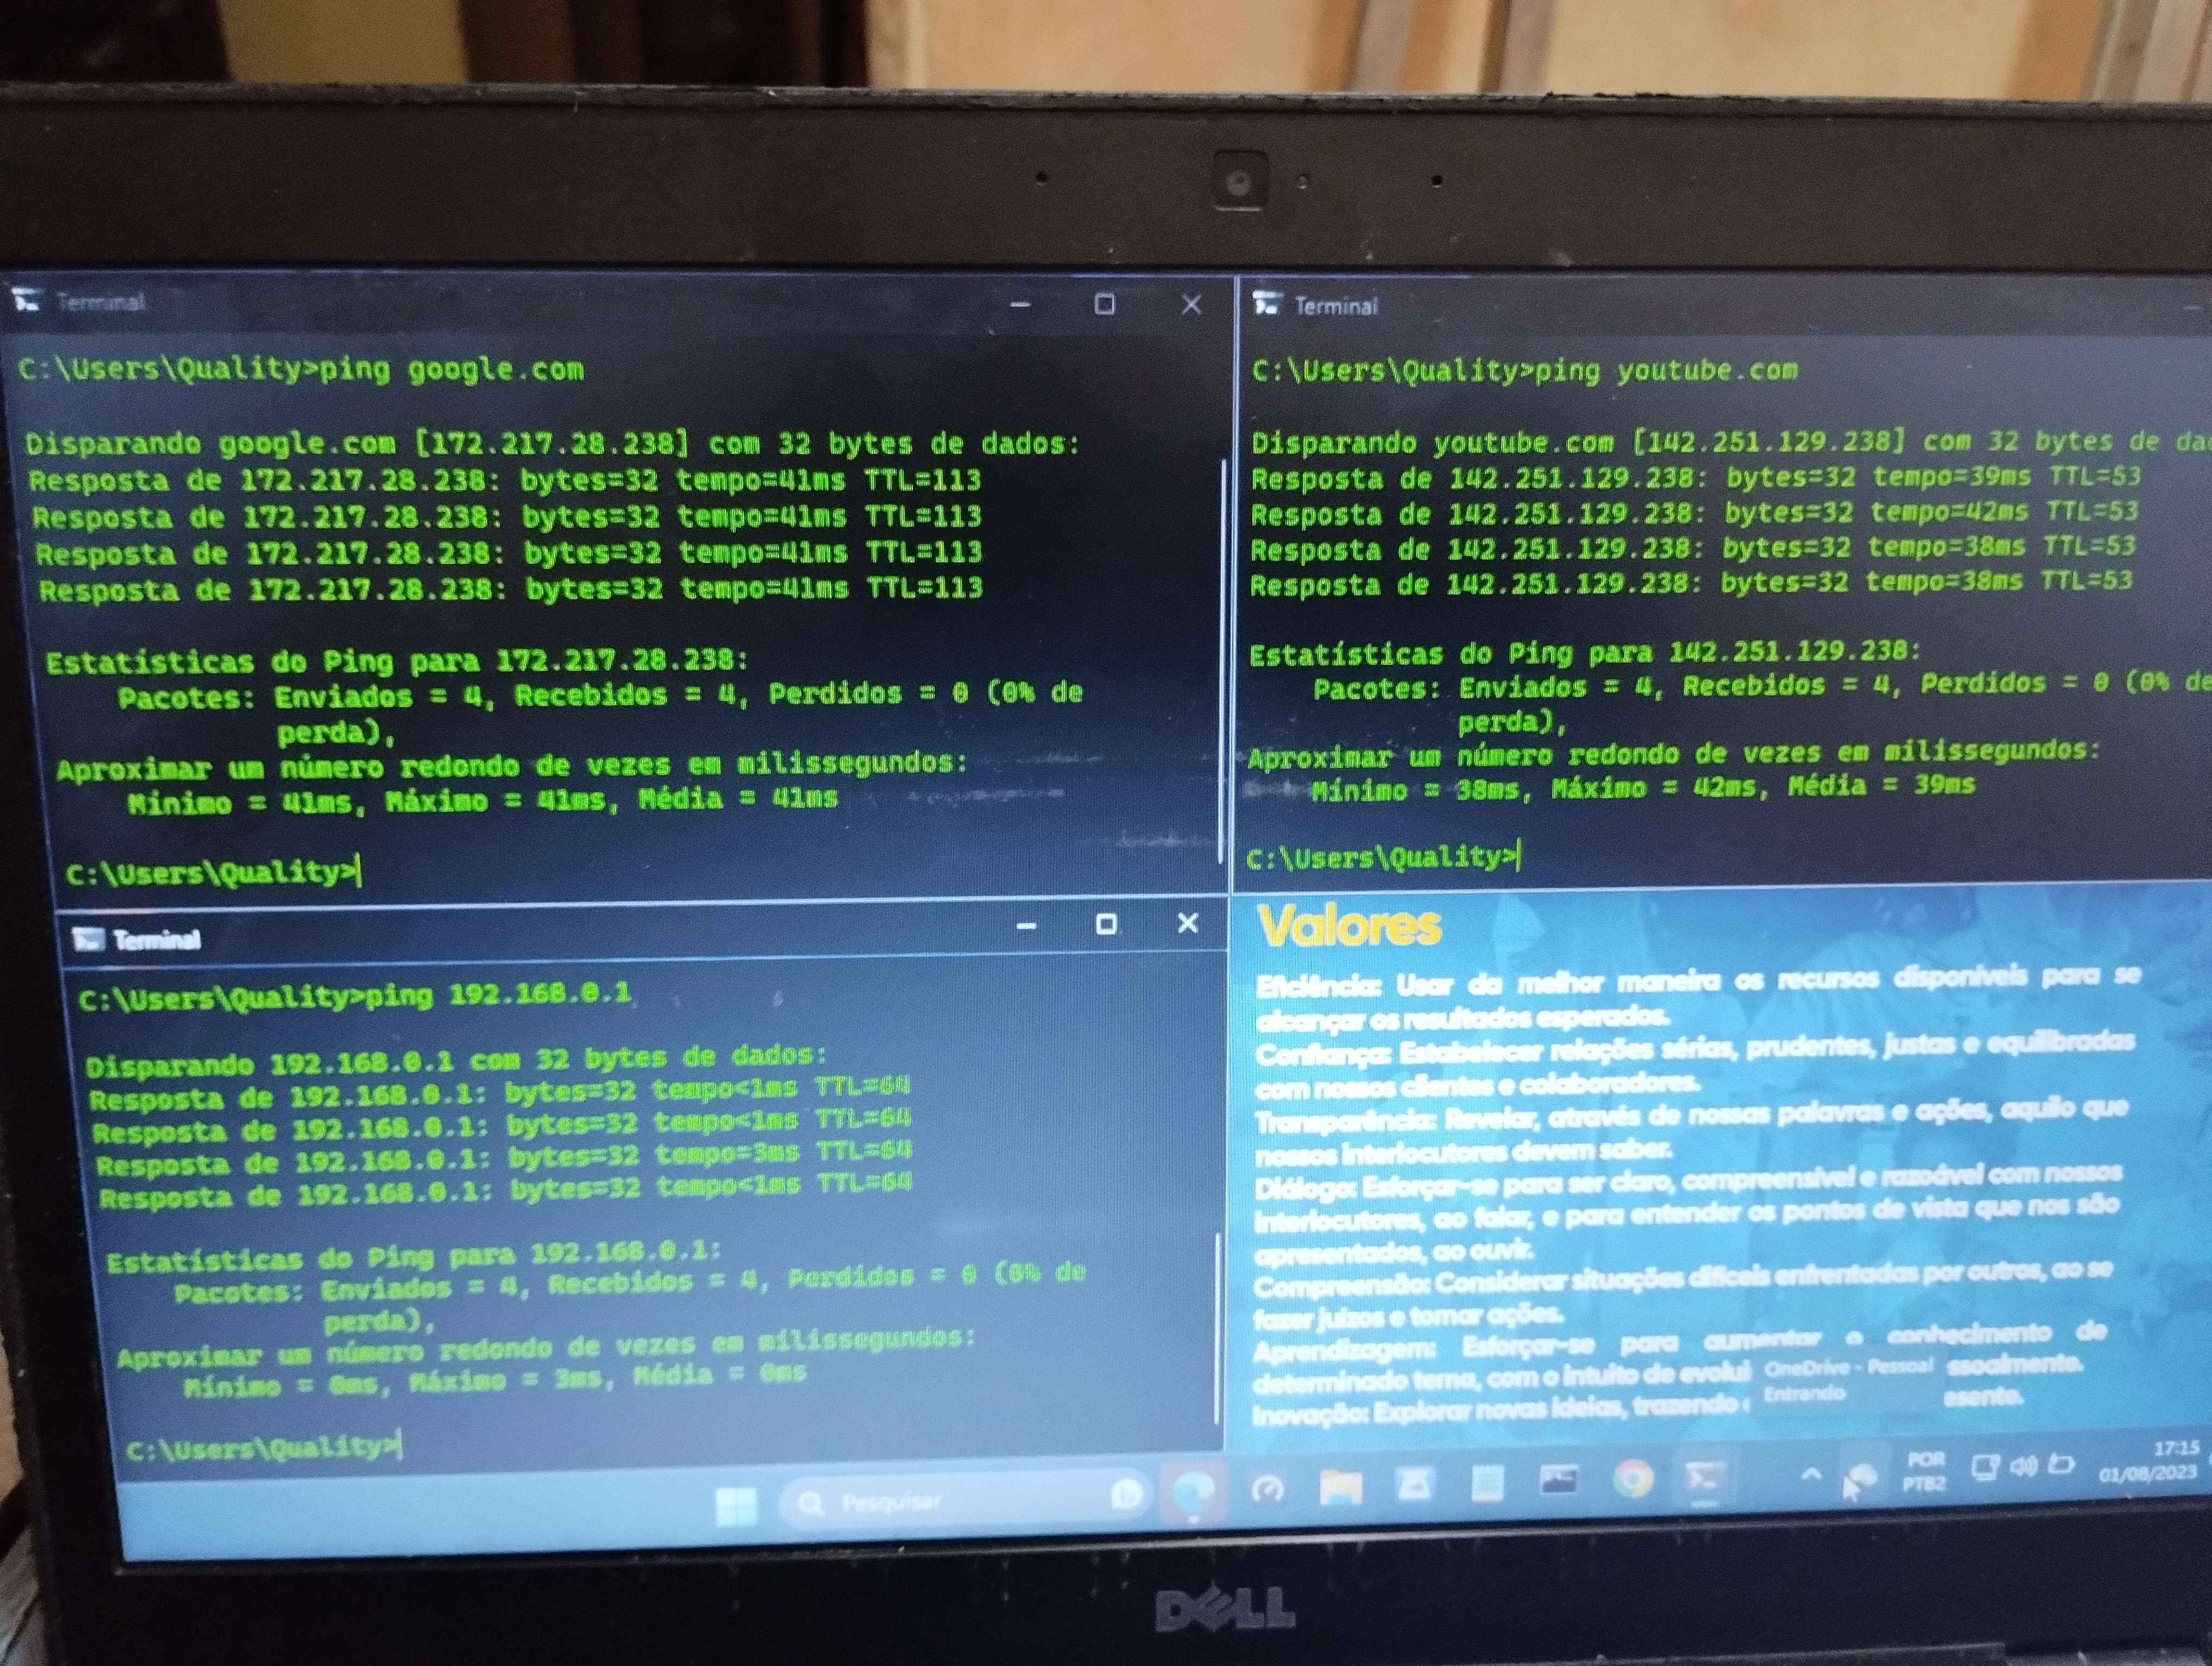Open the speedometer app in taskbar
2212x1666 pixels.
(x=1268, y=1490)
